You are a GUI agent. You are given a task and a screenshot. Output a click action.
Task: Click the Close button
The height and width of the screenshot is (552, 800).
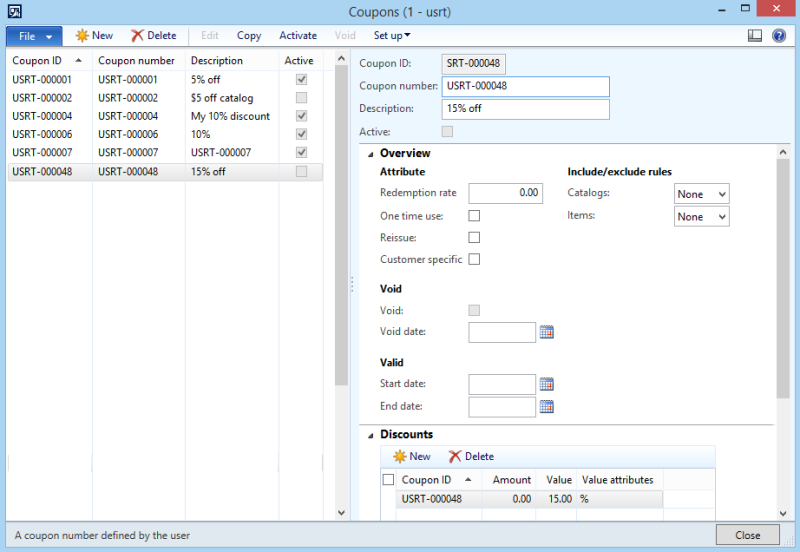(747, 535)
